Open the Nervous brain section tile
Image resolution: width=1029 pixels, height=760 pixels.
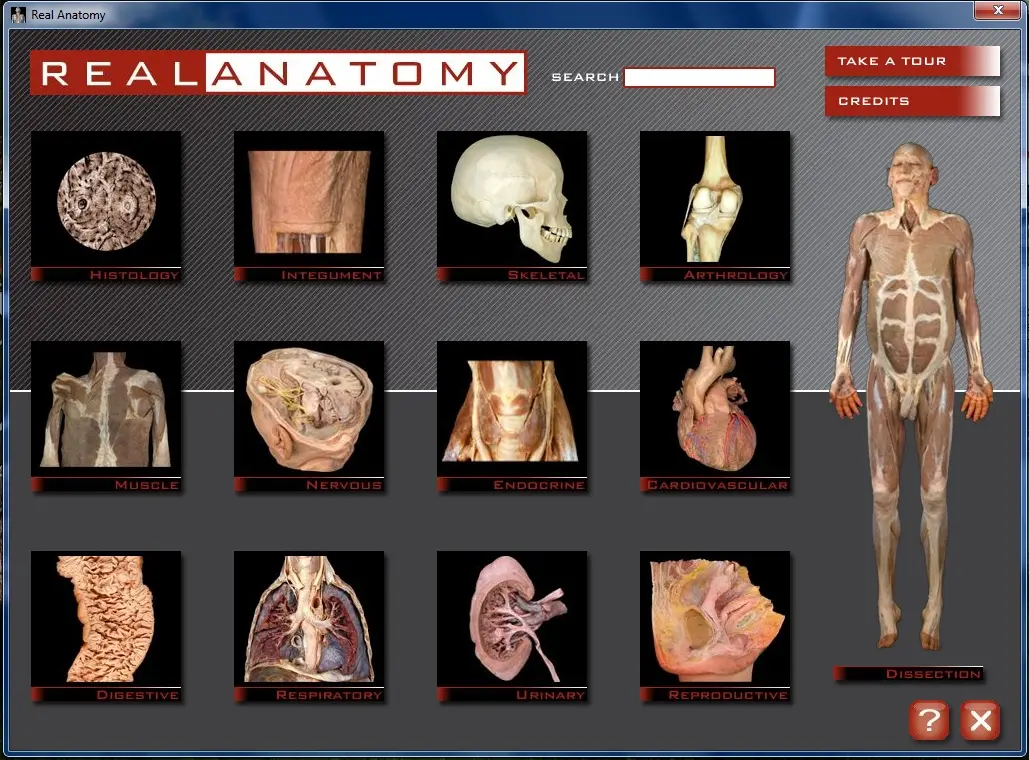[x=309, y=416]
